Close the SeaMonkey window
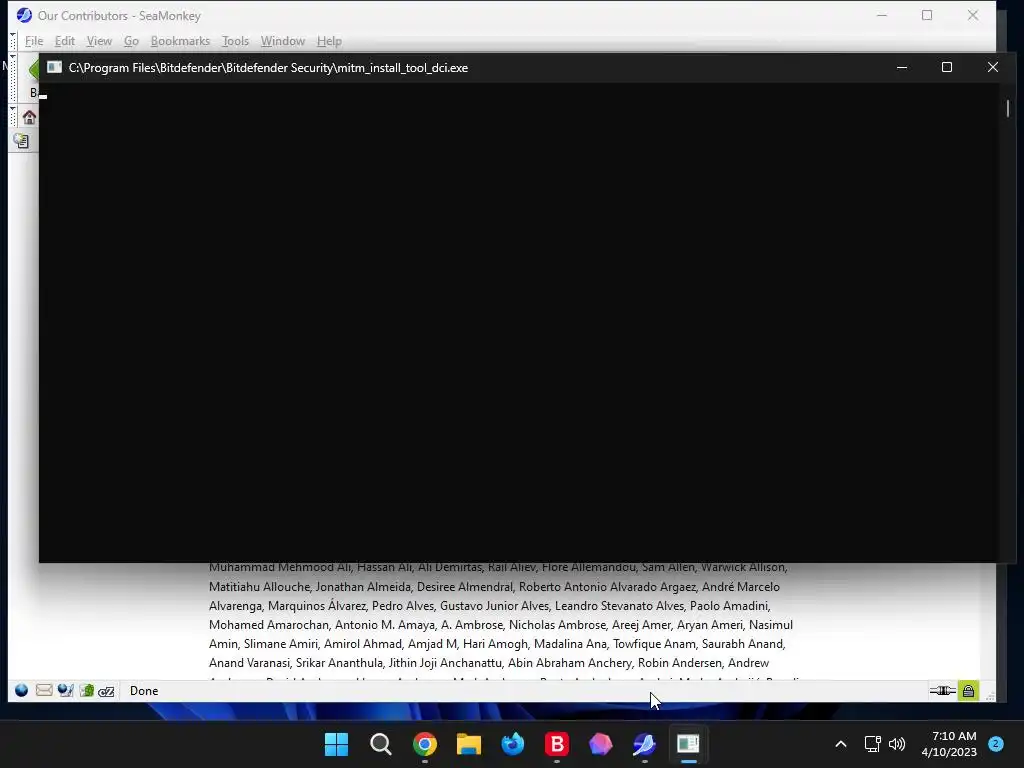1024x768 pixels. click(x=972, y=15)
